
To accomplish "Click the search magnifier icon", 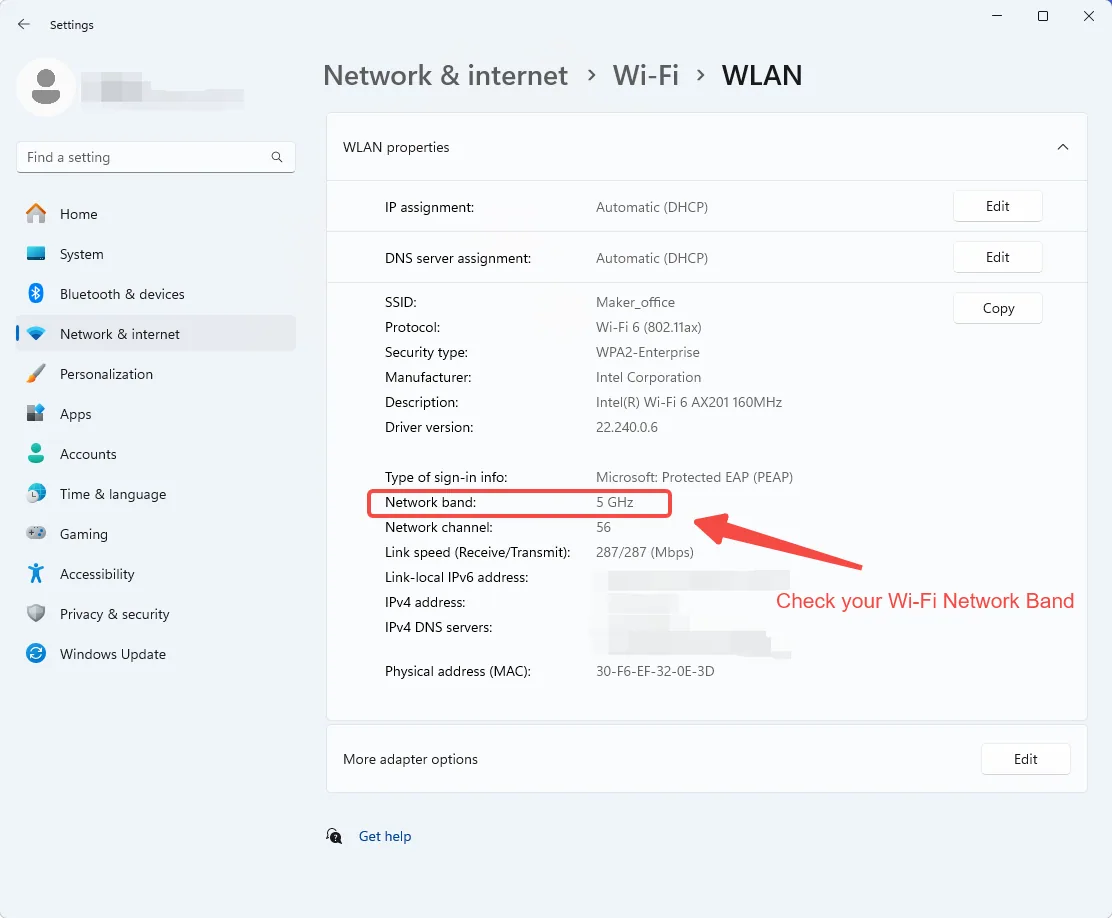I will pyautogui.click(x=277, y=157).
